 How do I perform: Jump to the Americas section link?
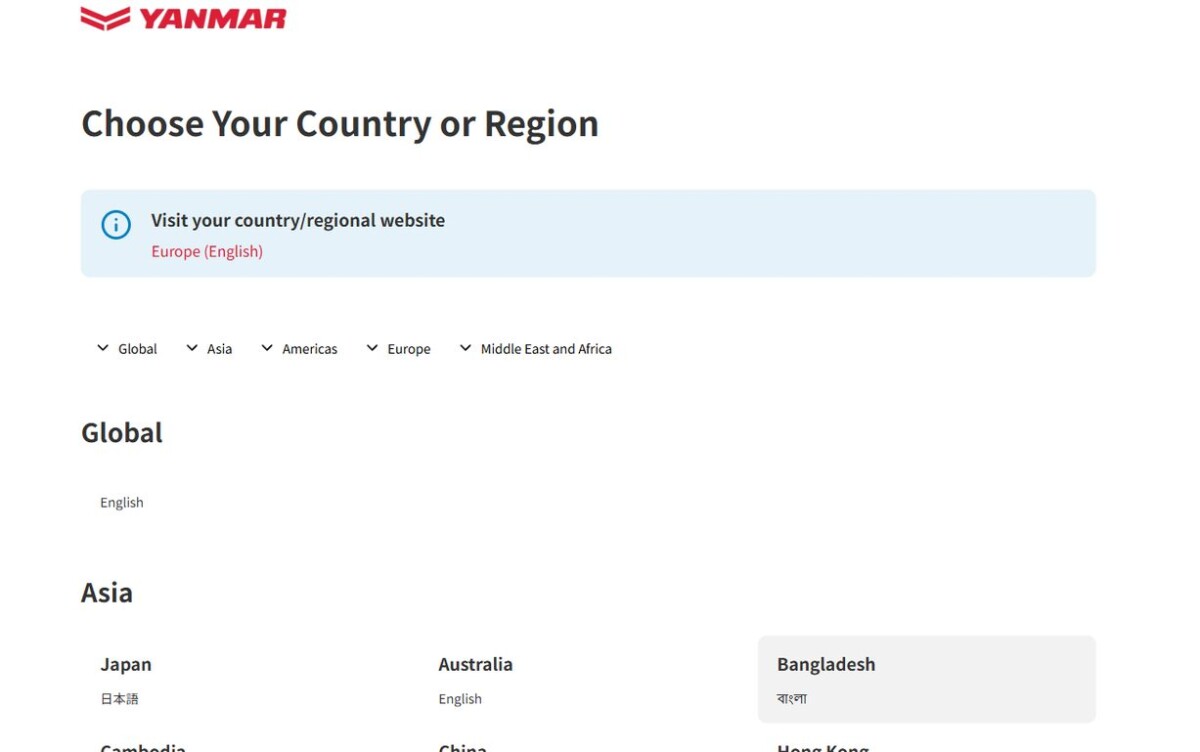310,349
